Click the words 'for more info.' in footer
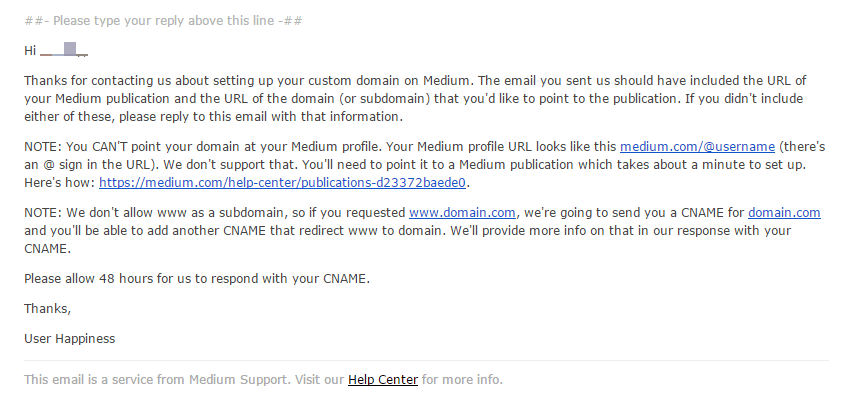845x409 pixels. (x=462, y=380)
